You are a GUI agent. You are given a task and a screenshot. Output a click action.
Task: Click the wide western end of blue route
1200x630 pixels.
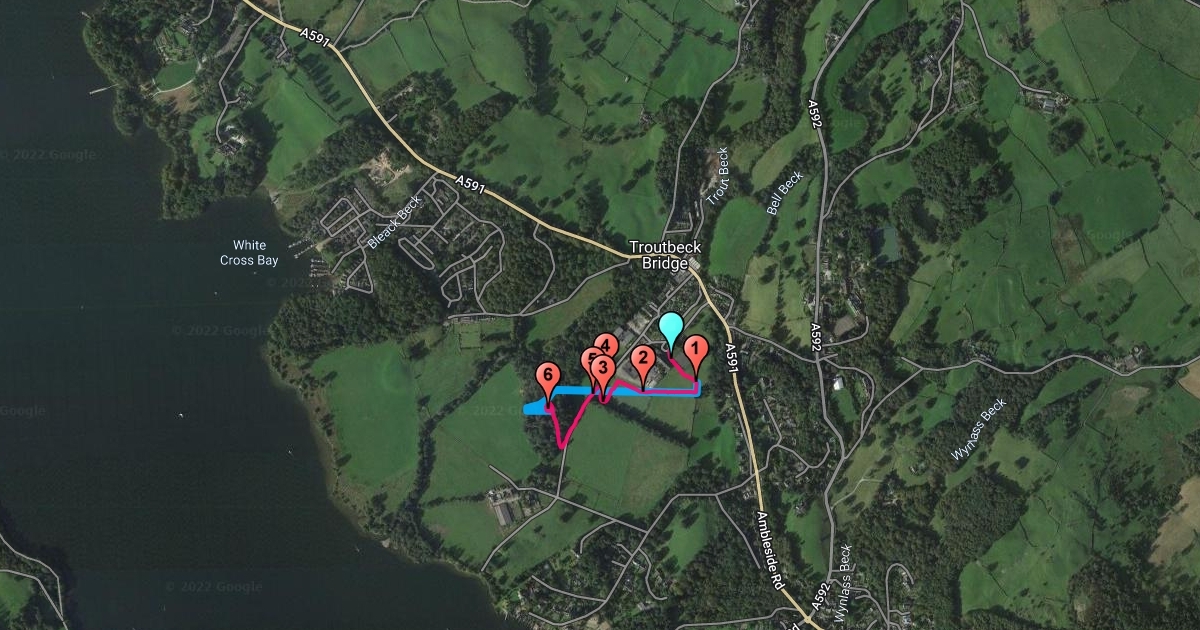pos(534,407)
